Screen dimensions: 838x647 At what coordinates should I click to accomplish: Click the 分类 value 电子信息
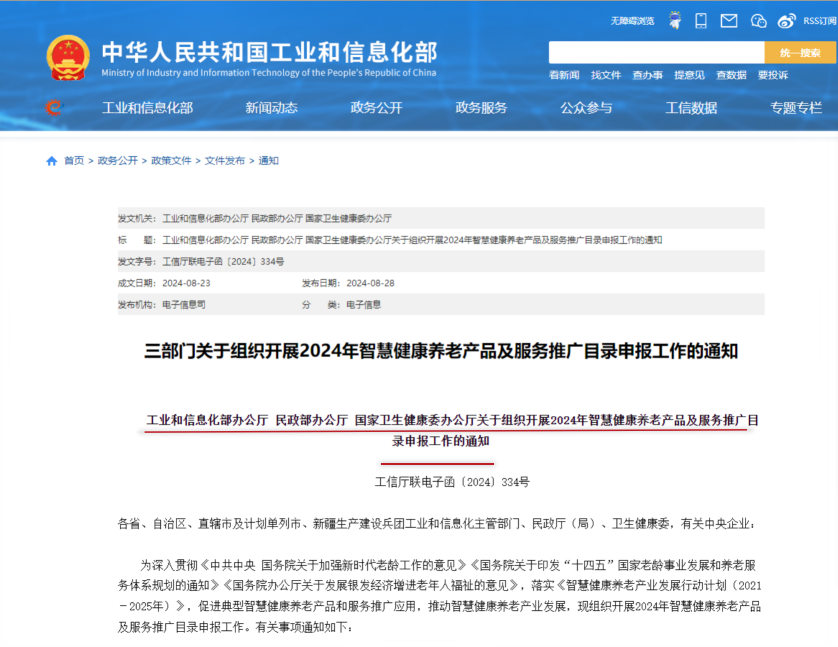click(x=363, y=305)
